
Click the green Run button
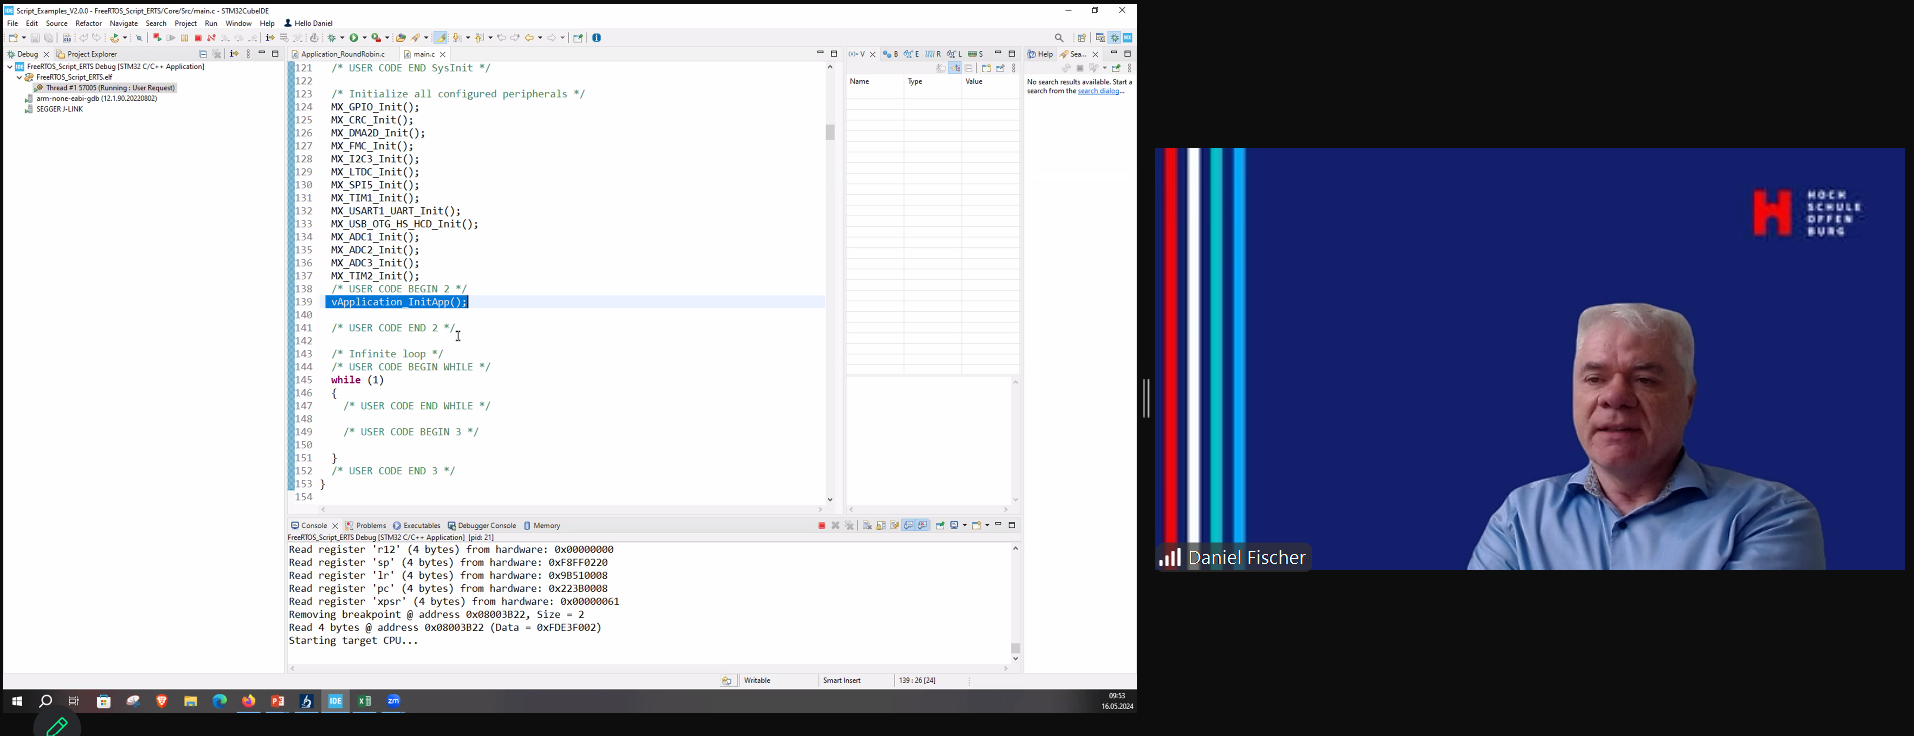353,38
